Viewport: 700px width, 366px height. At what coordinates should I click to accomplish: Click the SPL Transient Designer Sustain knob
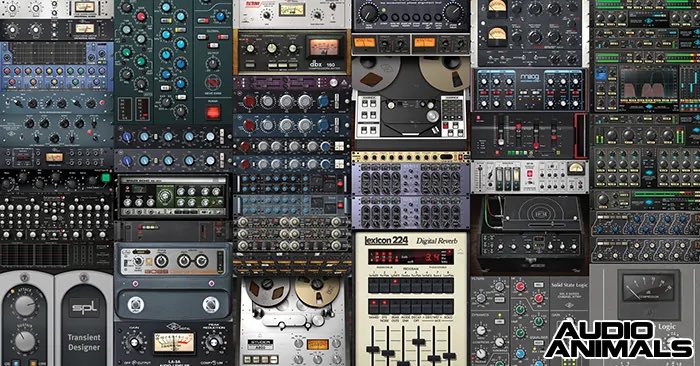click(x=25, y=341)
